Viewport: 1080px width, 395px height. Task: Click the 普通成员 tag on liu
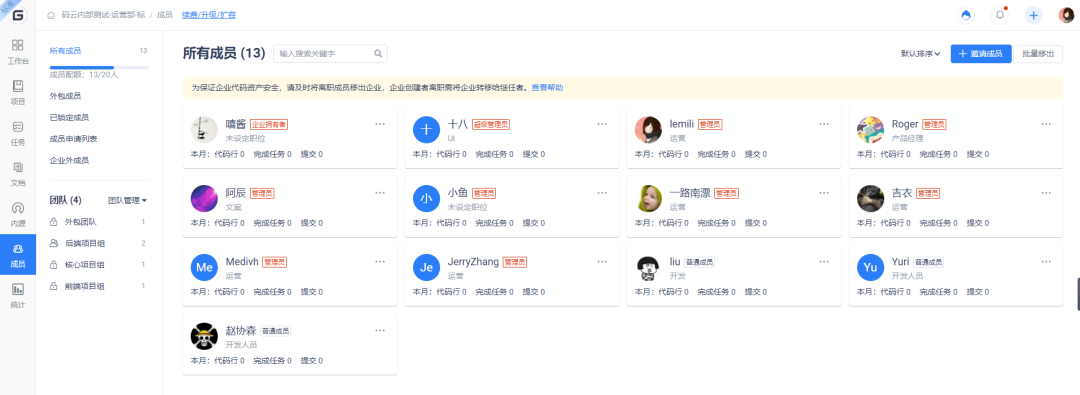[x=699, y=263]
